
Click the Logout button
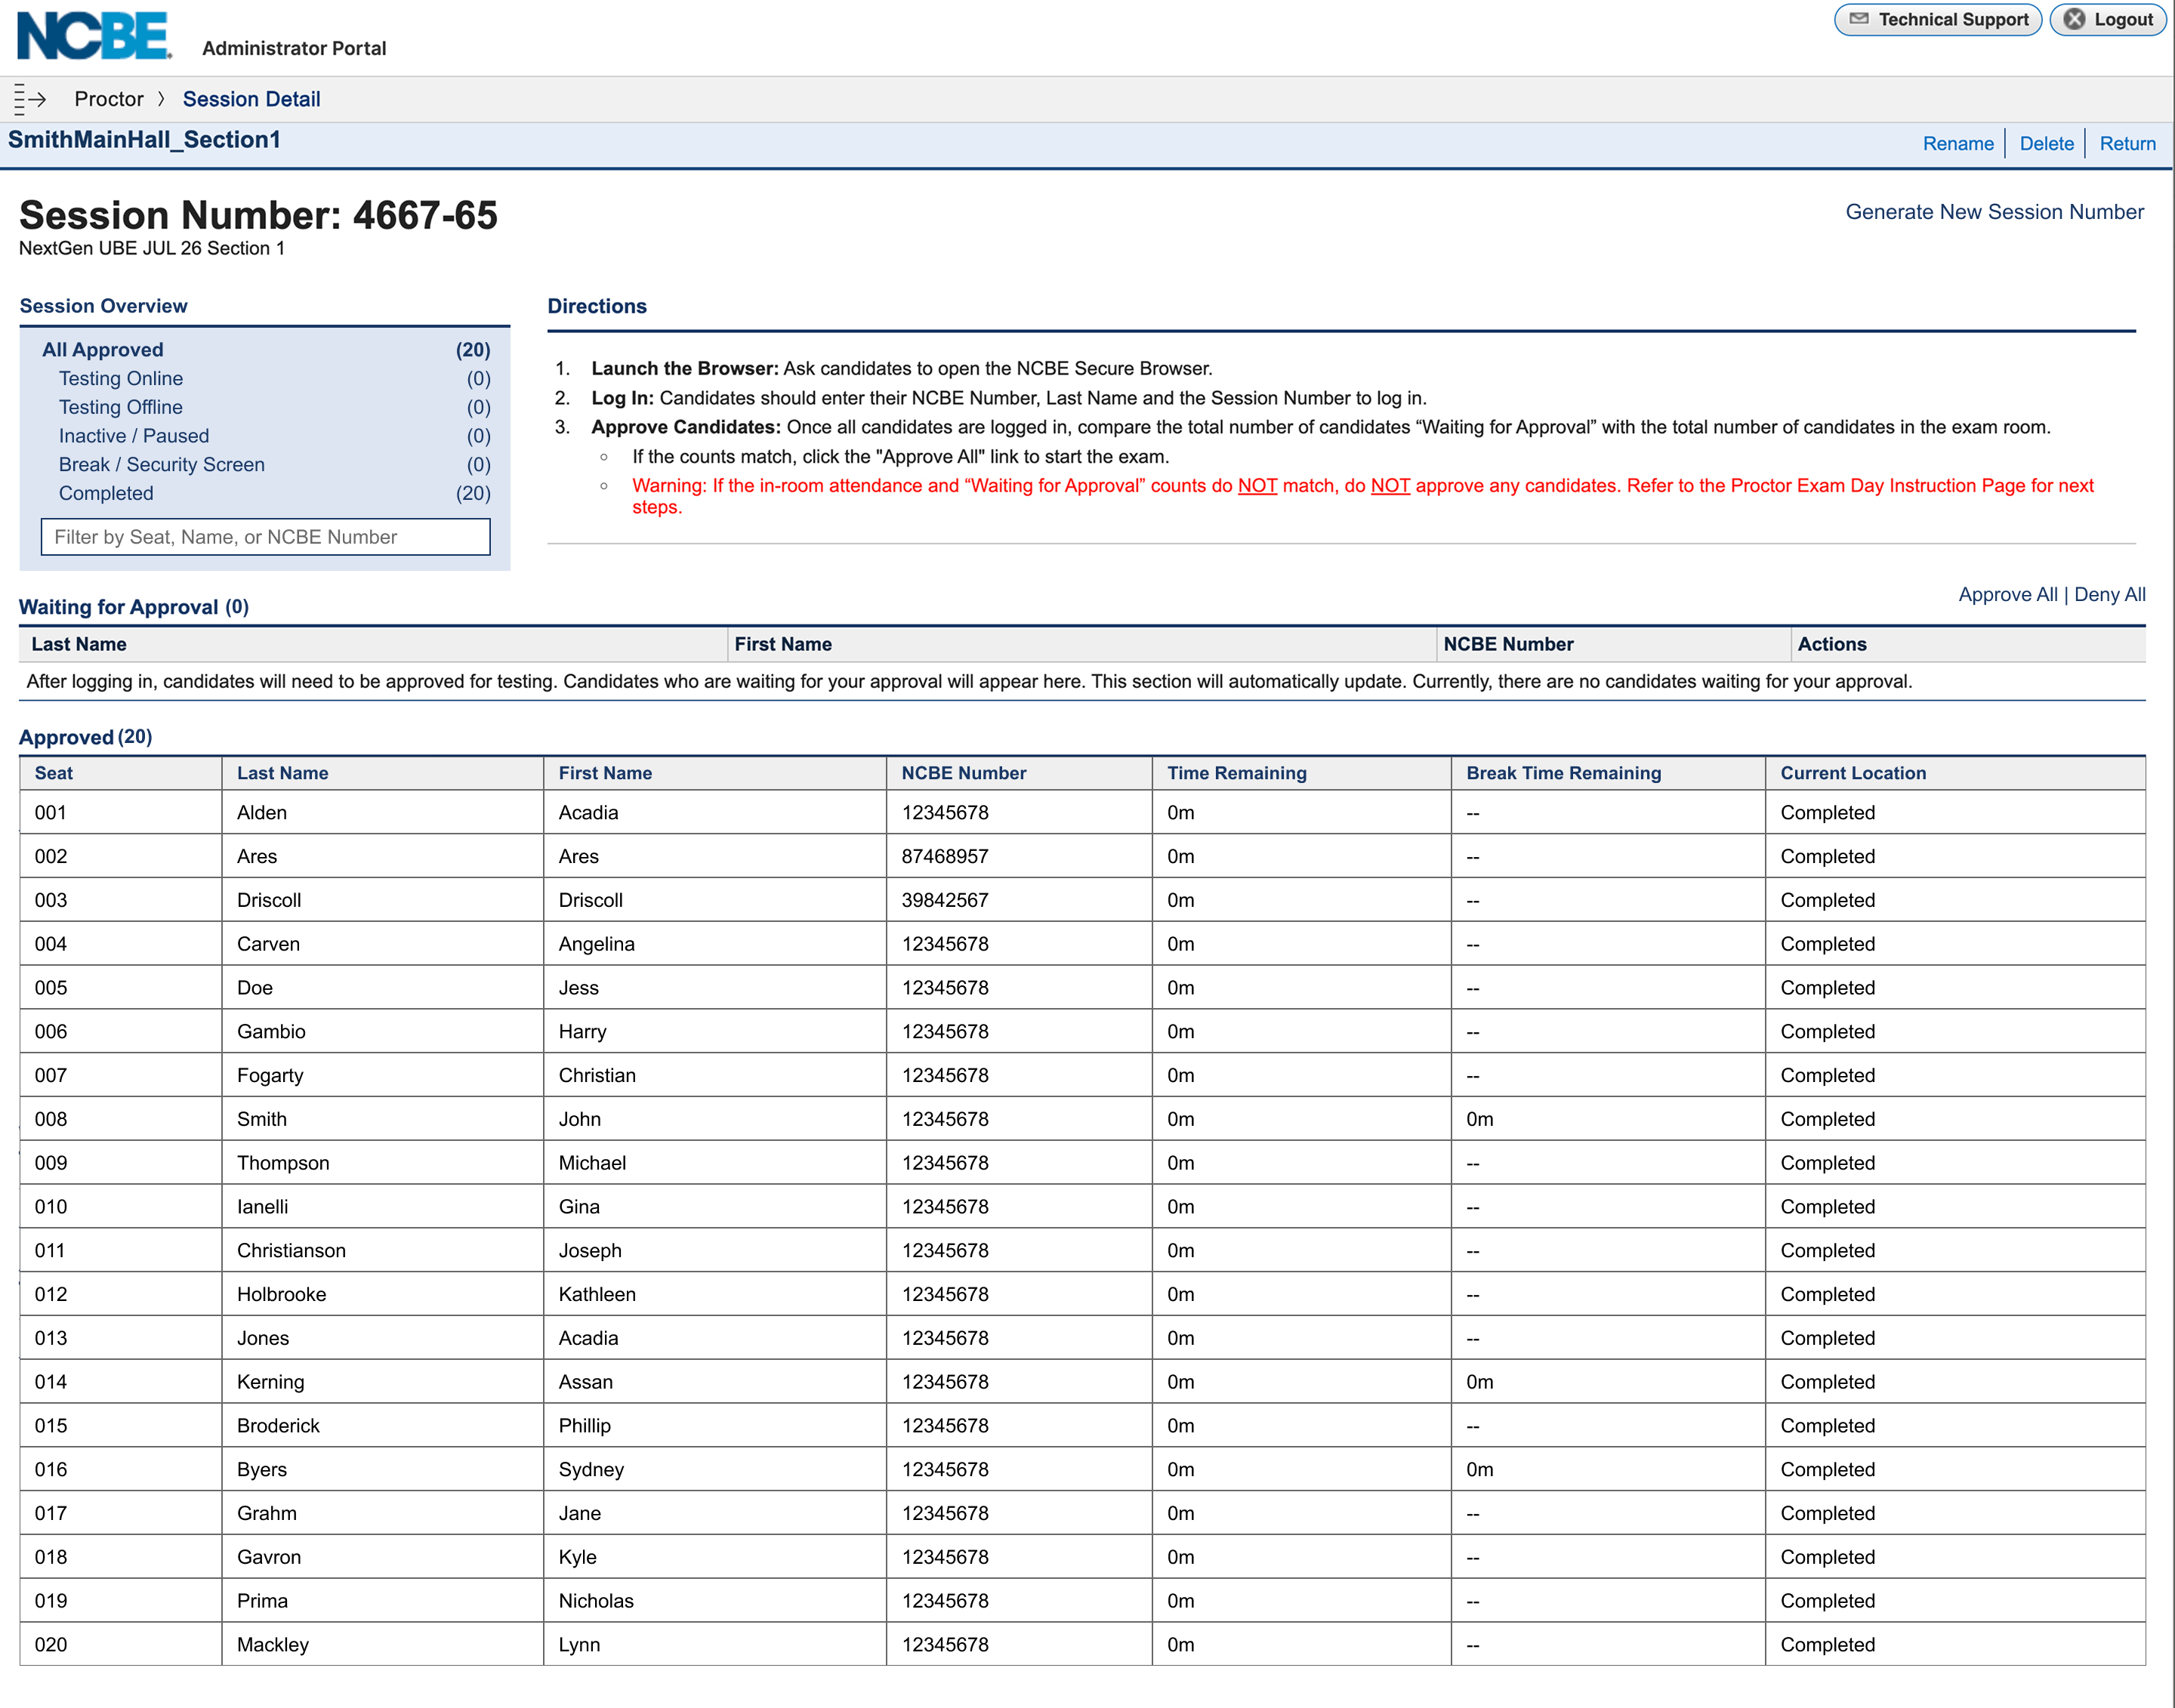coord(2108,19)
